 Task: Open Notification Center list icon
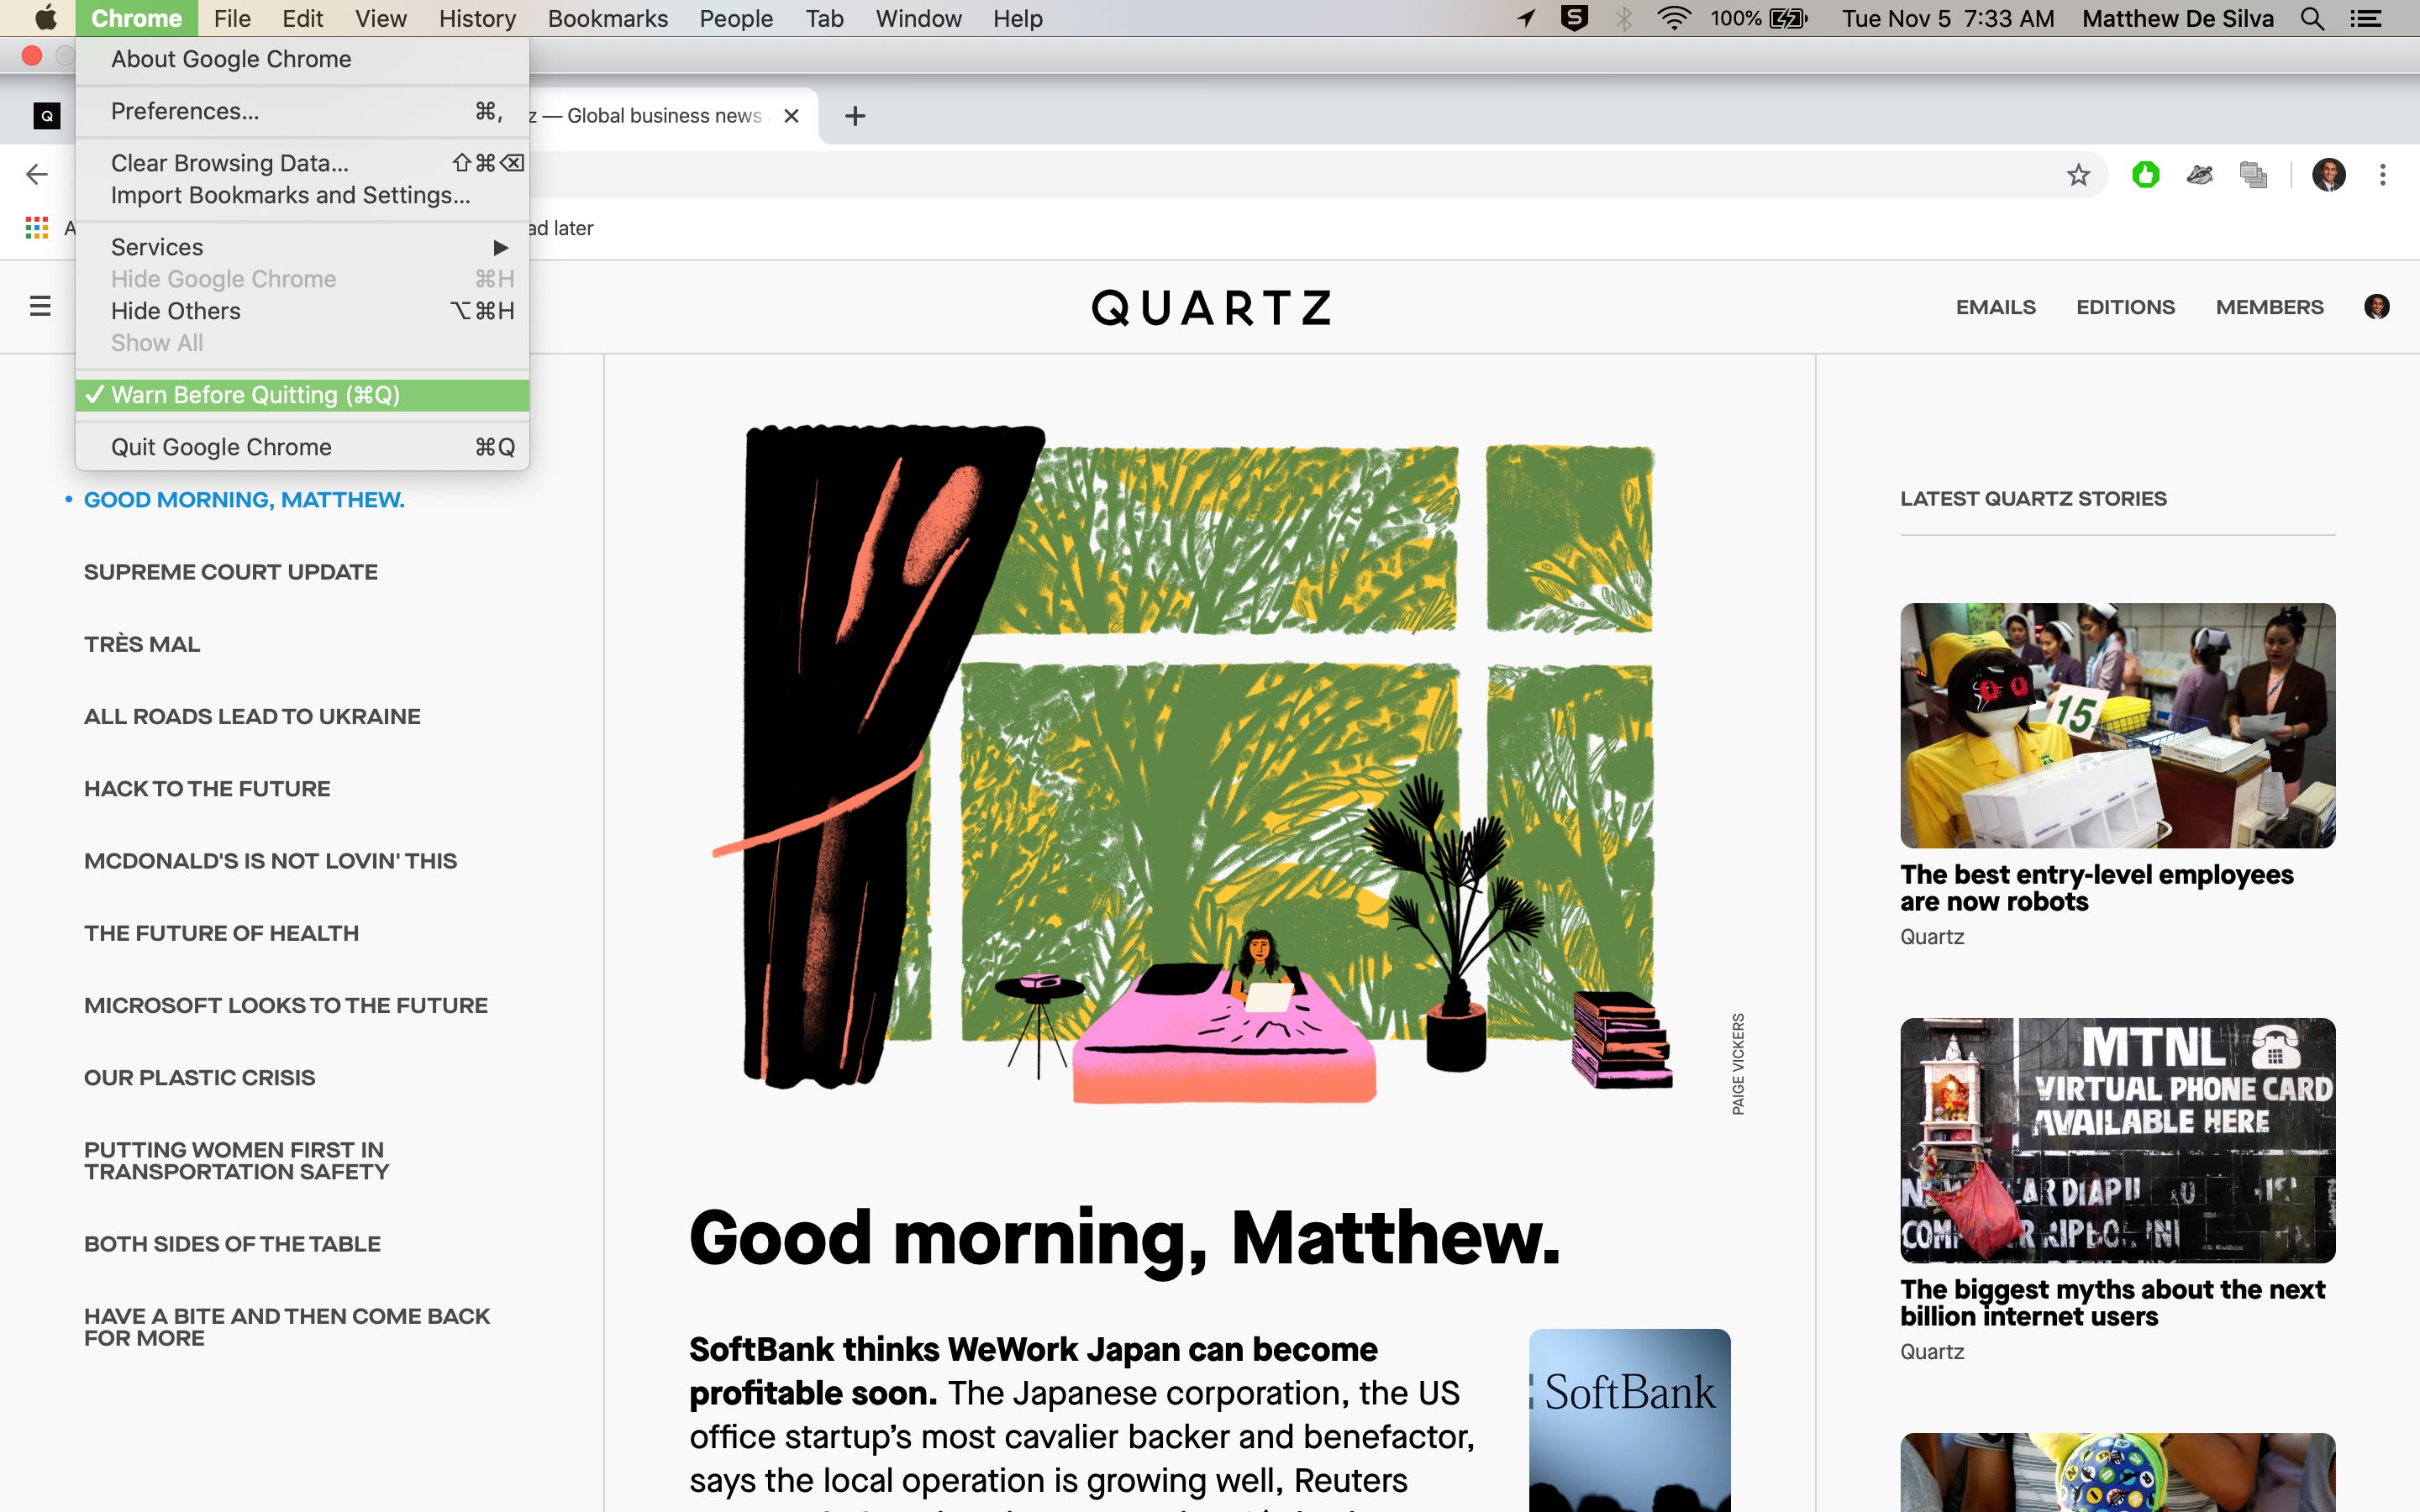coord(2365,18)
